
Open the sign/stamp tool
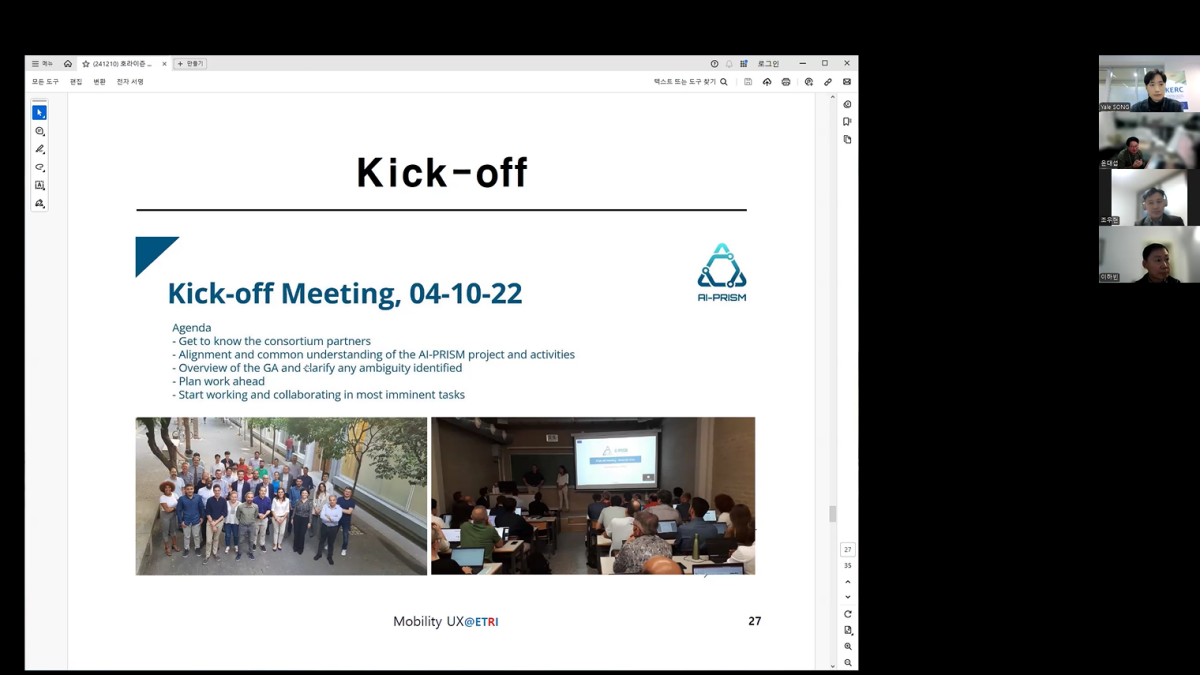pyautogui.click(x=40, y=203)
